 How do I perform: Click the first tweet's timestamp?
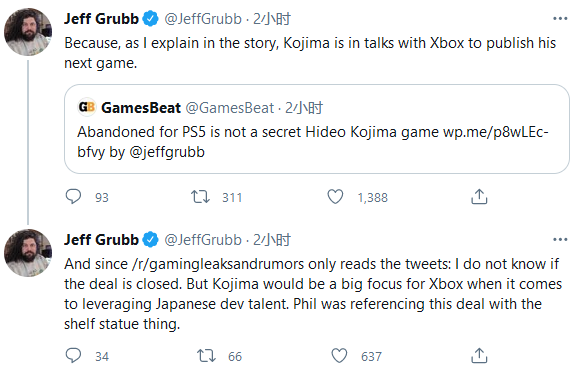272,19
